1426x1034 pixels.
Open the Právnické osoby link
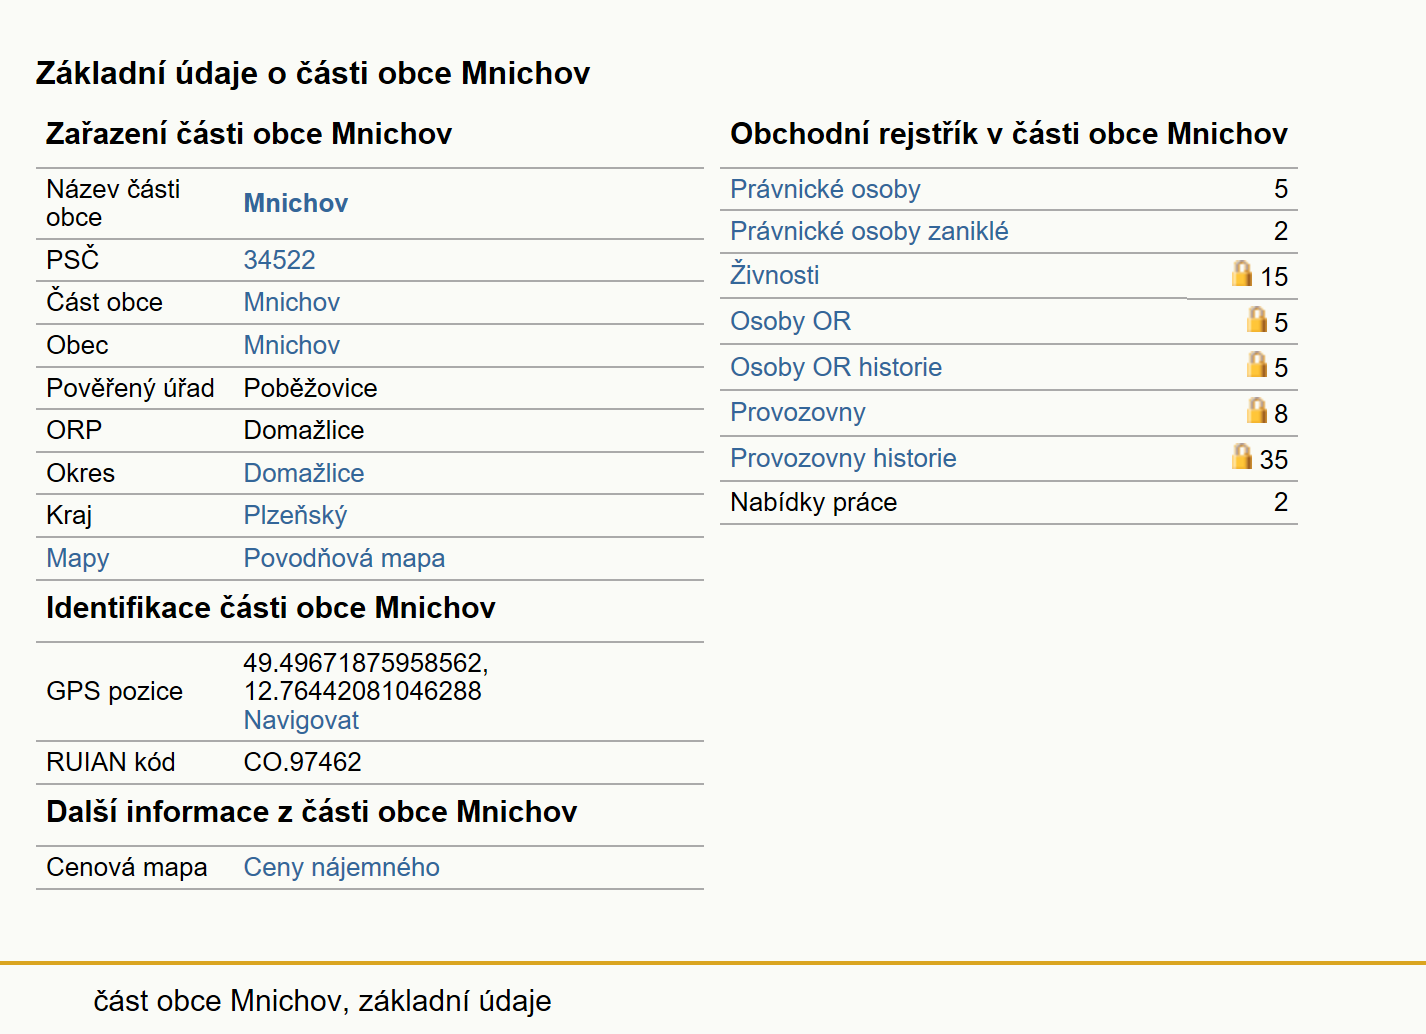tap(825, 189)
